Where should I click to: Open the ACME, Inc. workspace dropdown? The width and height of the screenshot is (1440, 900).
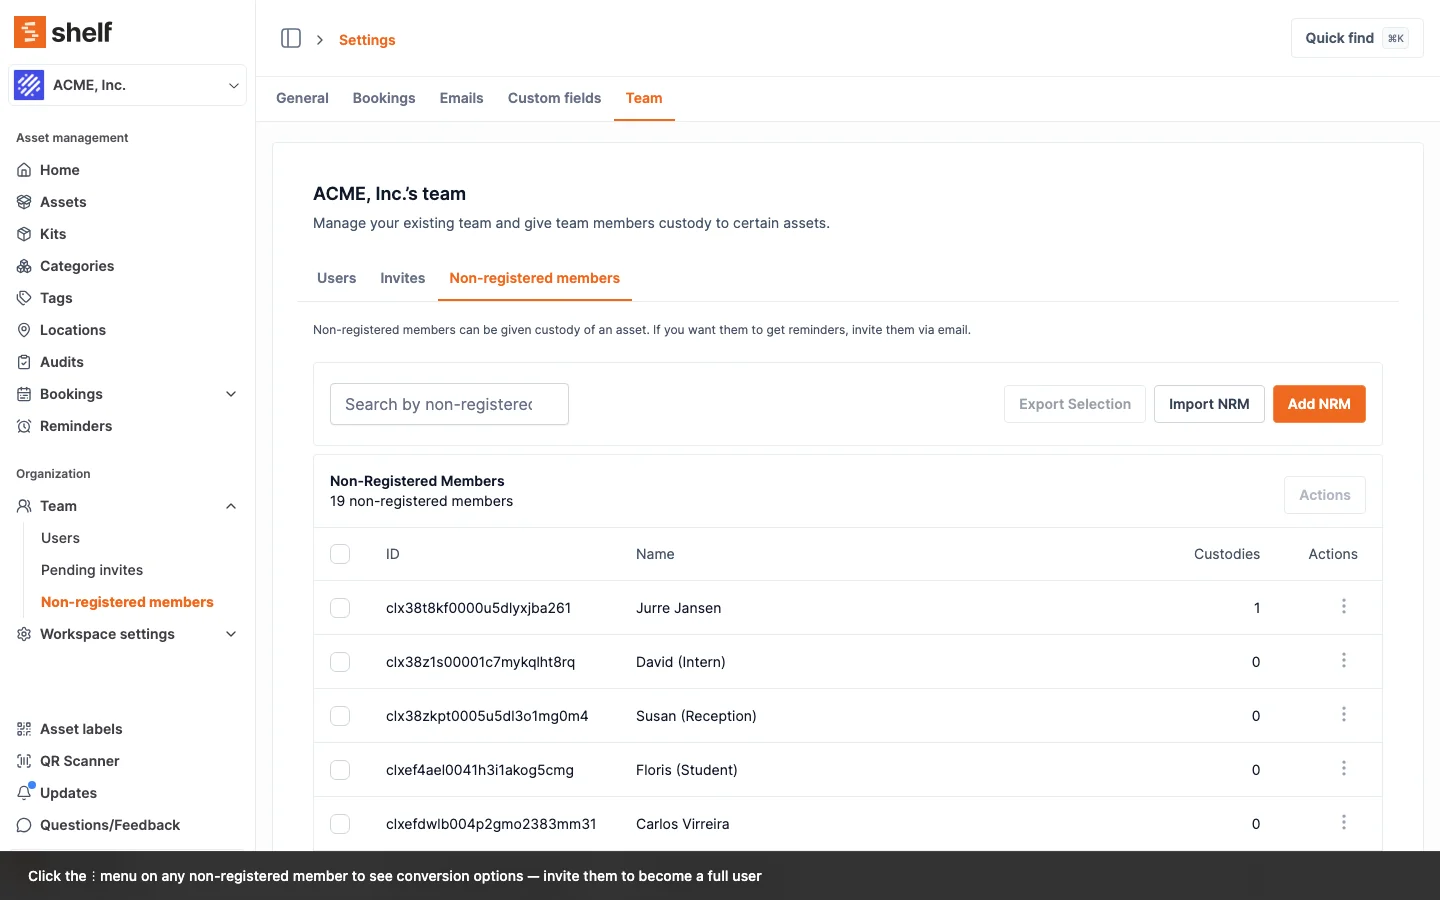coord(128,85)
